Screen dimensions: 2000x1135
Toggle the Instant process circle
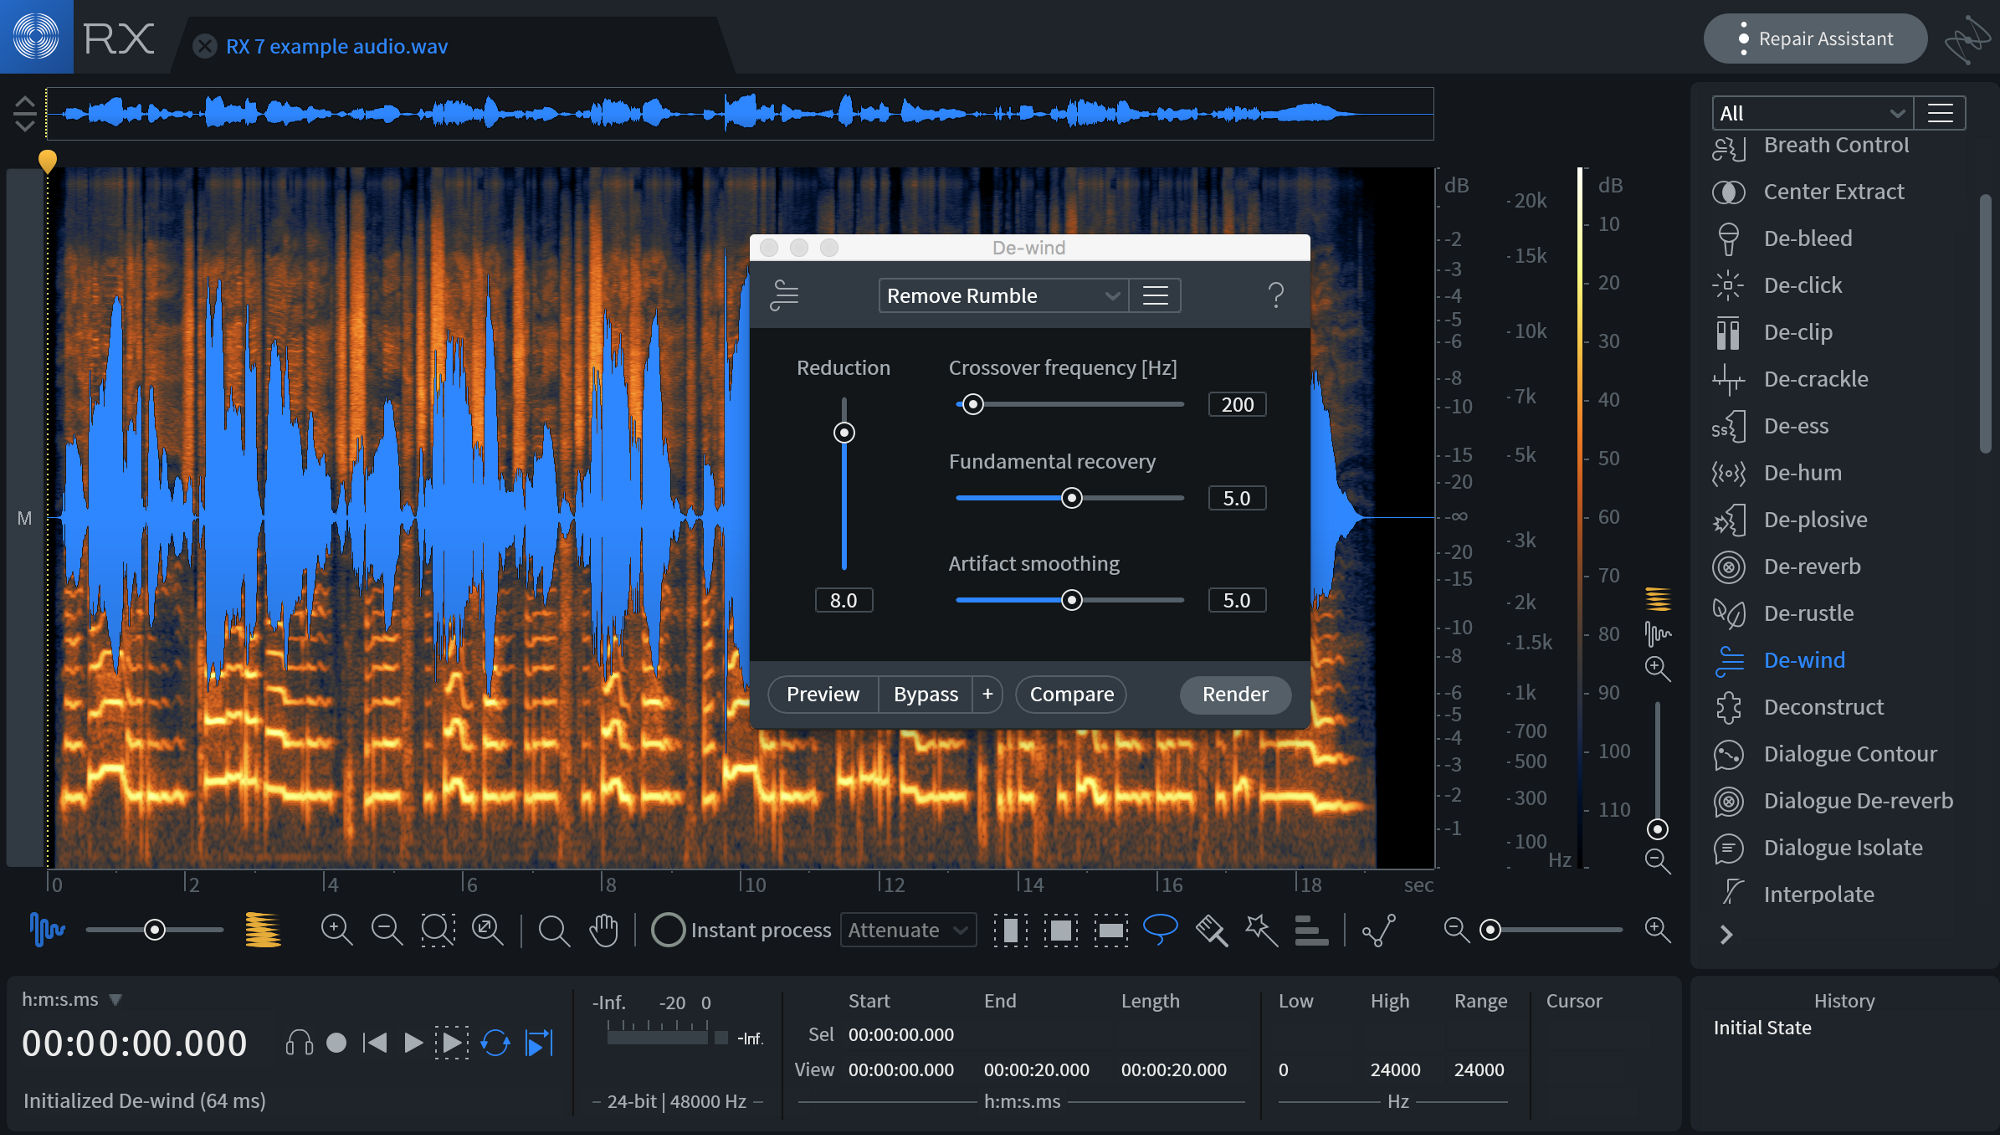click(x=668, y=930)
